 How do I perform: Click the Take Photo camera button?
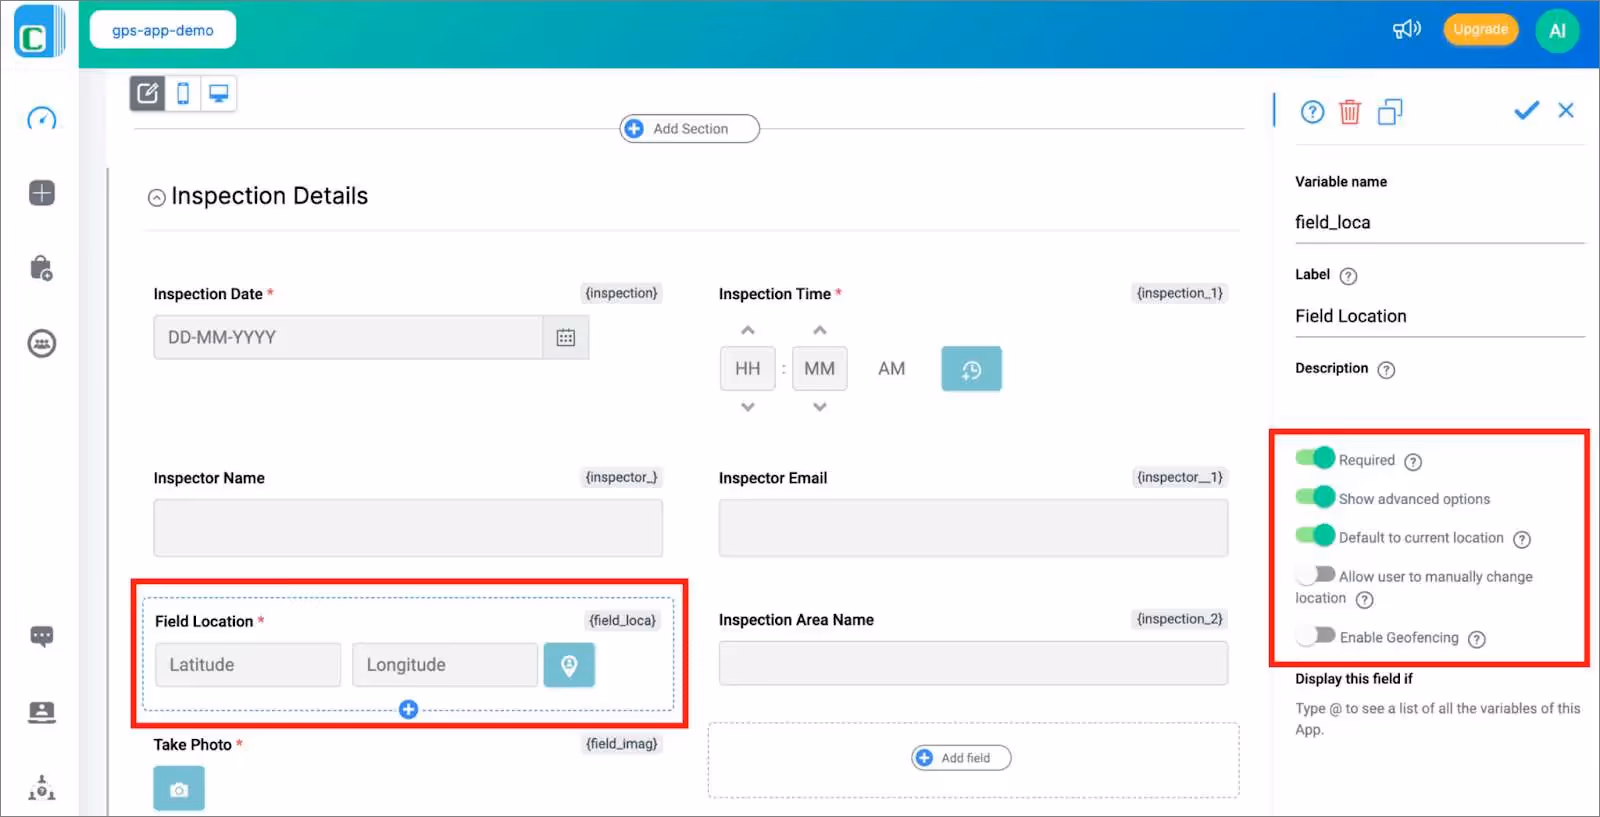pos(179,788)
